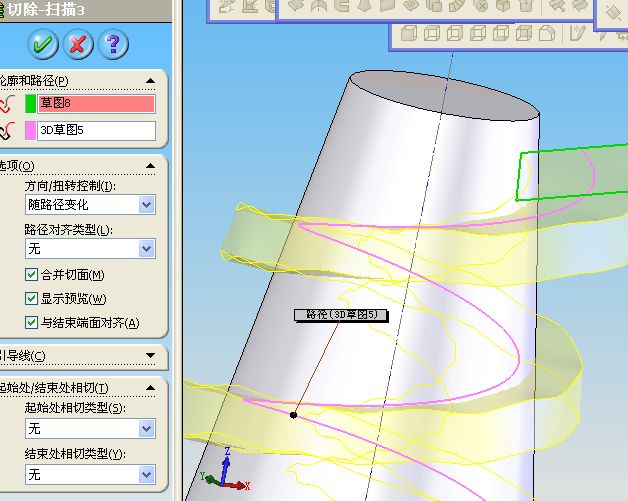Click the black path point on the helix
628x501 pixels.
point(293,415)
